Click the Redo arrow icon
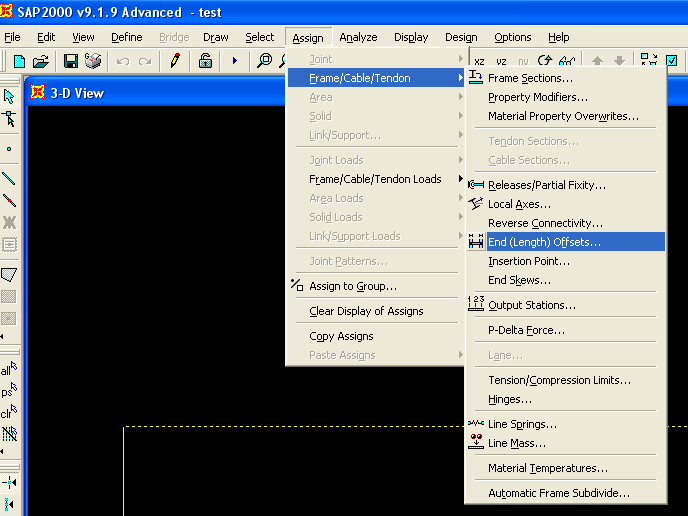Screen dimensions: 688x516 point(145,61)
